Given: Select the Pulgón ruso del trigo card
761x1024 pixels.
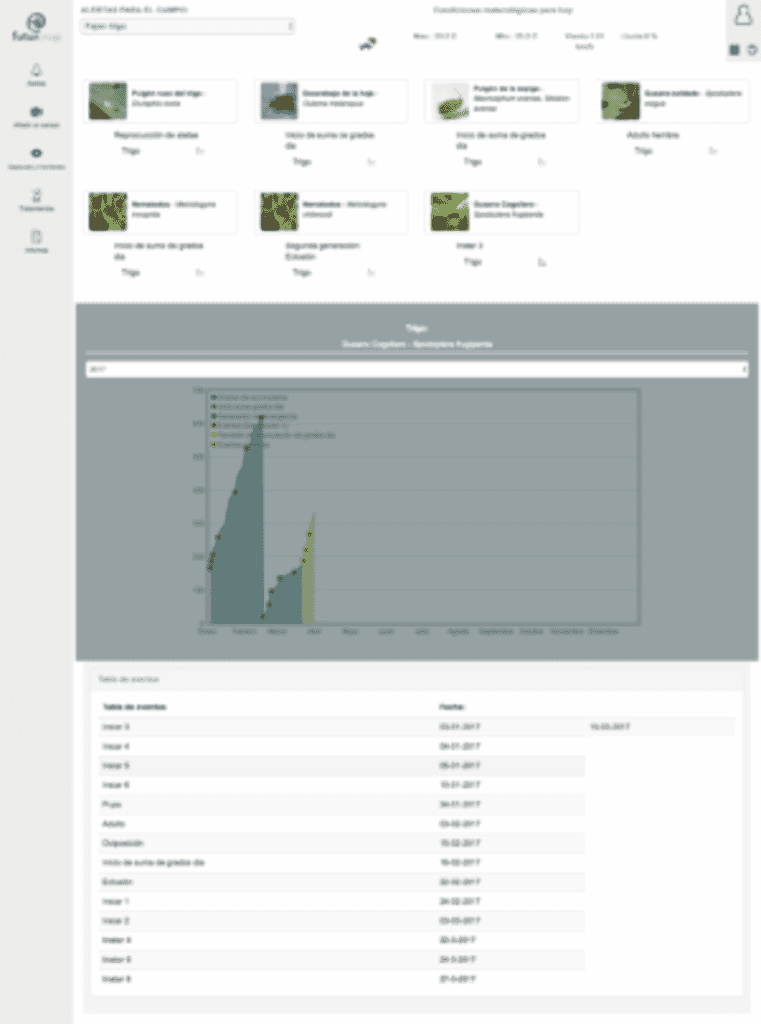Looking at the screenshot, I should [161, 101].
